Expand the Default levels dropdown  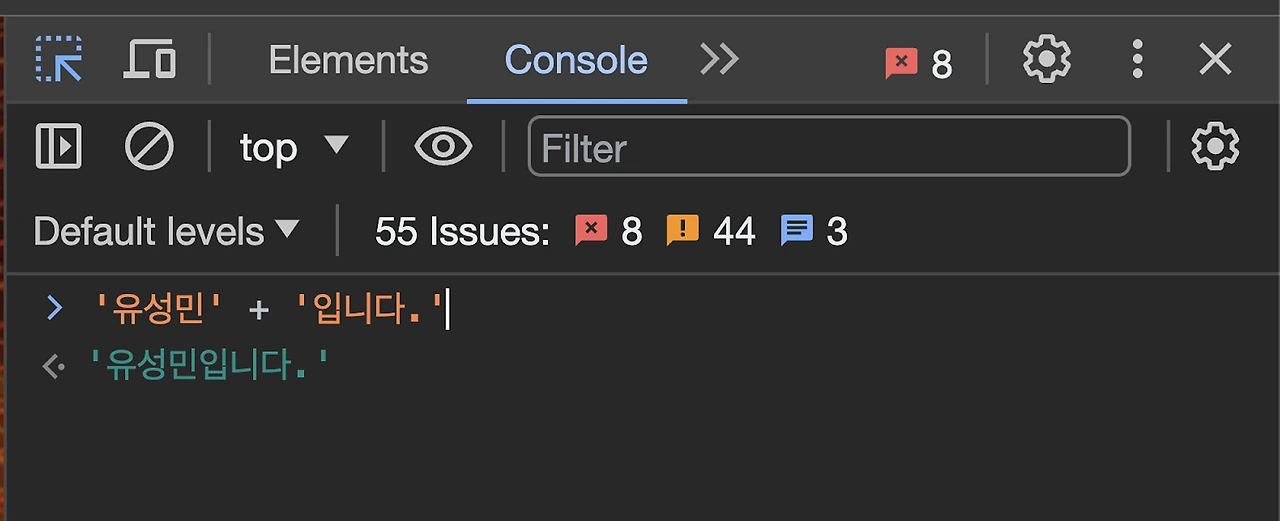pos(166,232)
